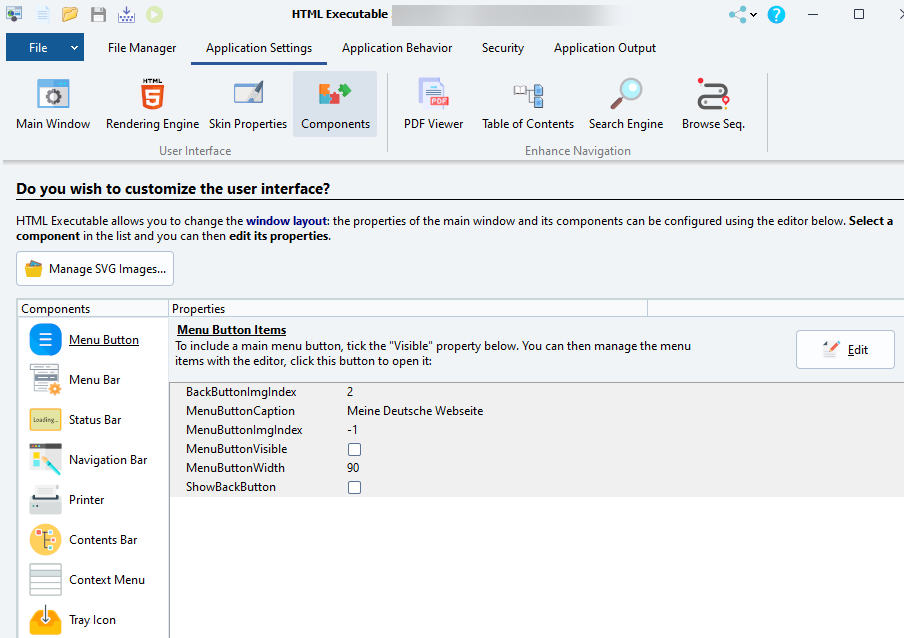Select the Rendering Engine icon
This screenshot has height=638, width=904.
pyautogui.click(x=152, y=105)
